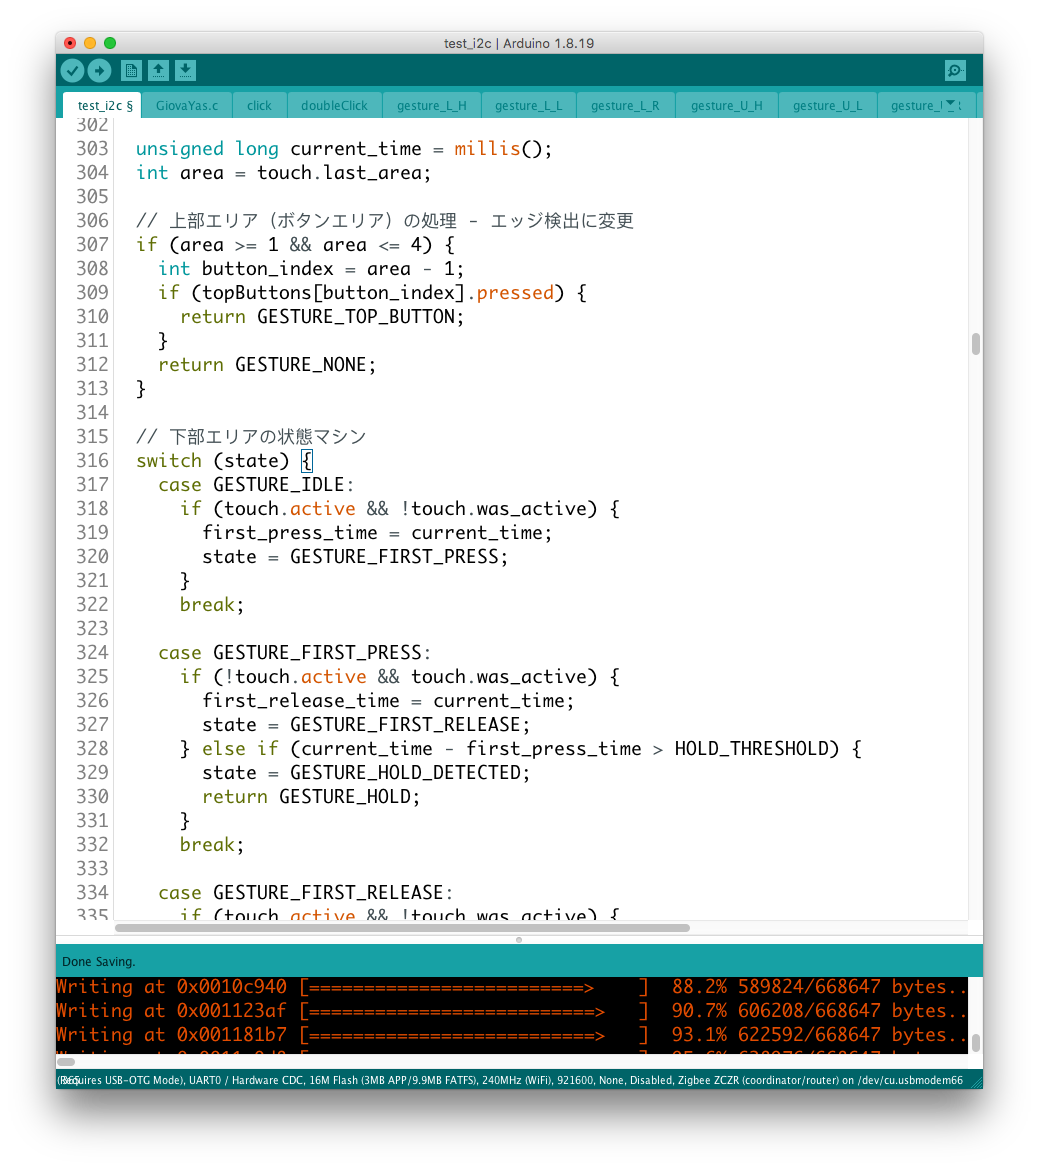Open the Serial Monitor
This screenshot has width=1039, height=1169.
click(955, 70)
